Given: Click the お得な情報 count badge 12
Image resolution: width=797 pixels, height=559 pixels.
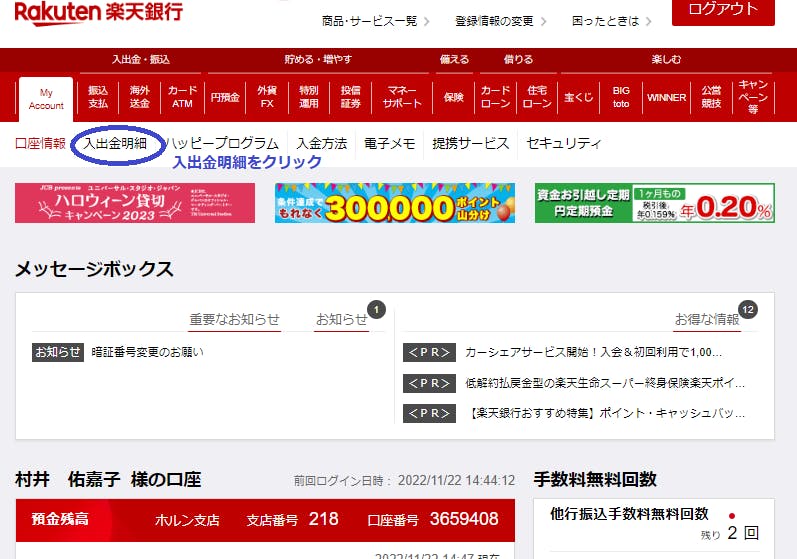Looking at the screenshot, I should click(748, 309).
